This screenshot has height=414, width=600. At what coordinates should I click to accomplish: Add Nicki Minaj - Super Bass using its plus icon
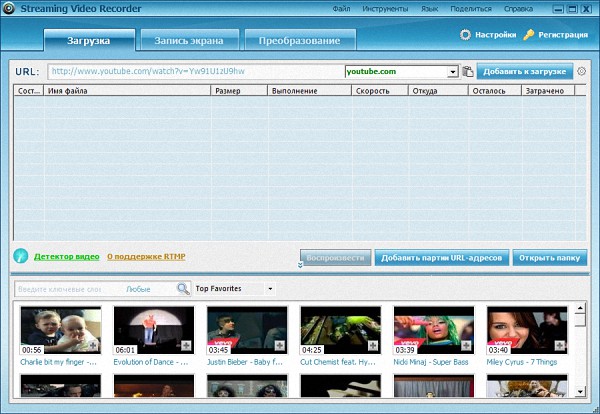[x=466, y=346]
